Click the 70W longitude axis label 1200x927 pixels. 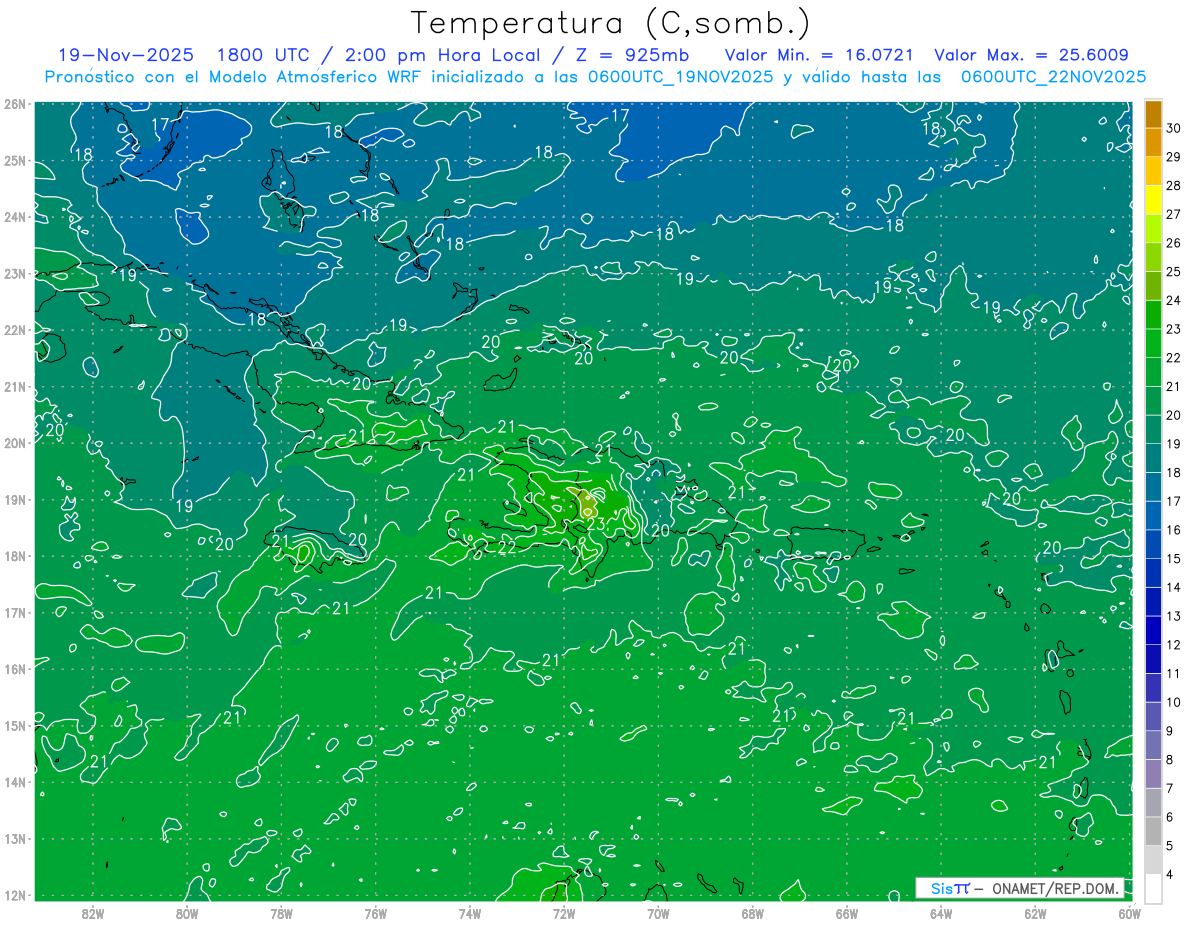pyautogui.click(x=658, y=912)
